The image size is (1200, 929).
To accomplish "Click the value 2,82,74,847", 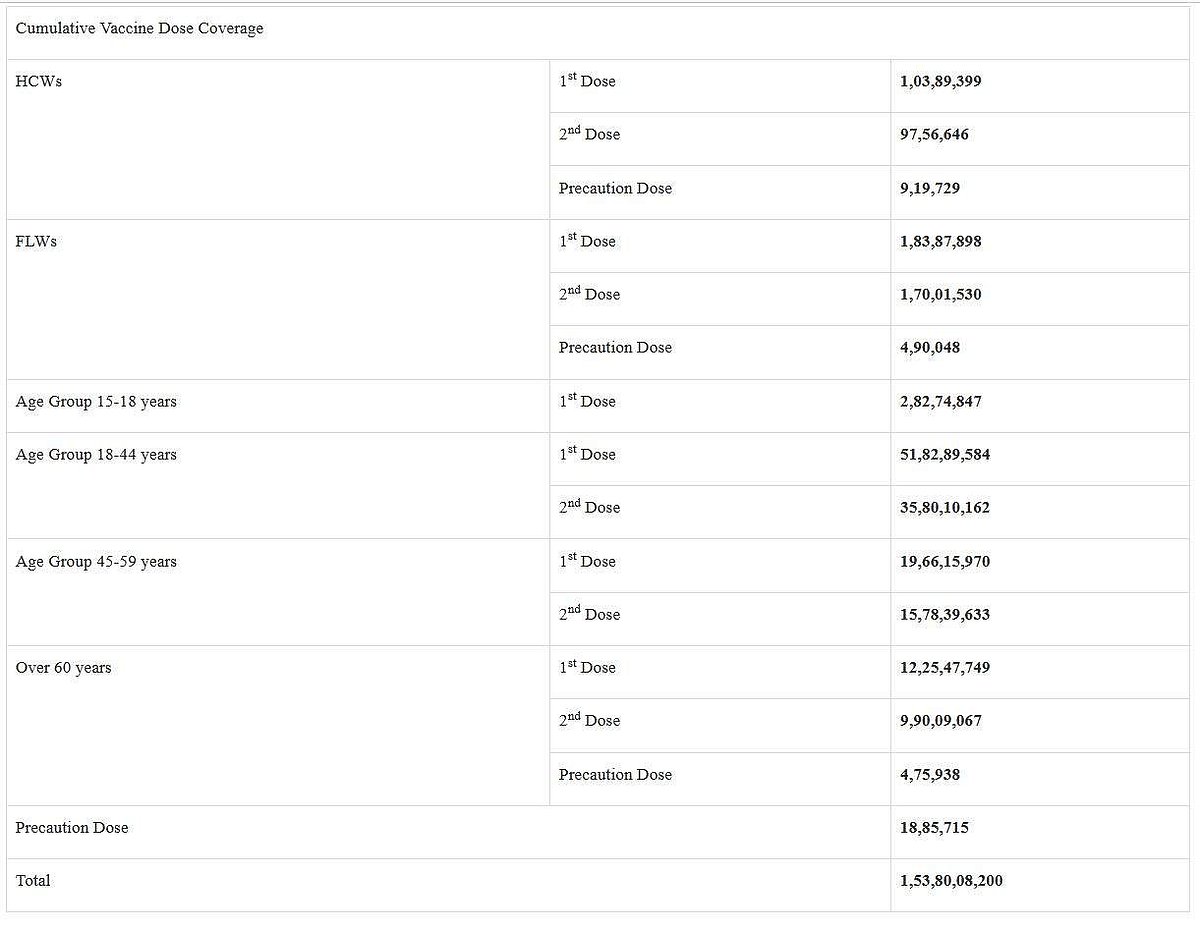I will [x=940, y=401].
